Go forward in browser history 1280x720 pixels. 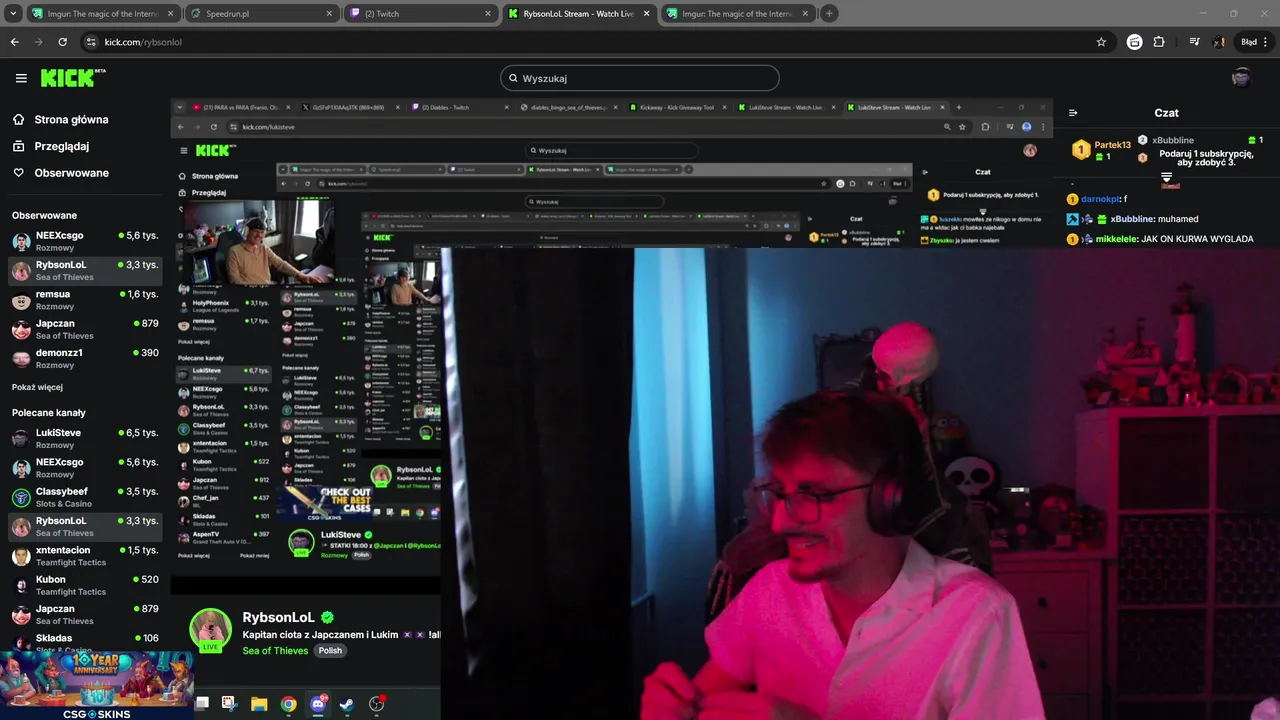(x=38, y=42)
